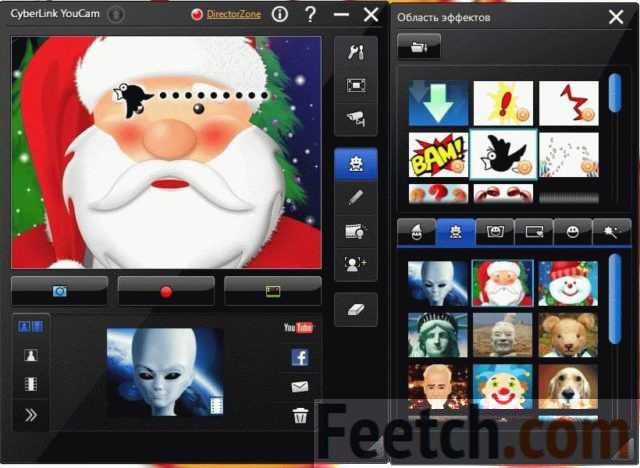The width and height of the screenshot is (640, 468).
Task: Expand library with double chevron
Action: [31, 415]
